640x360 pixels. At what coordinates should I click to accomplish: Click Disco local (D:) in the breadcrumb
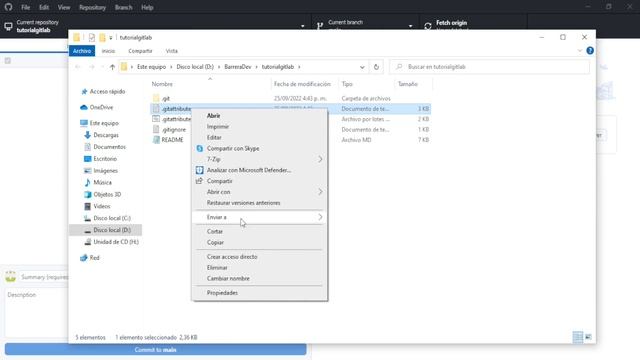click(195, 67)
